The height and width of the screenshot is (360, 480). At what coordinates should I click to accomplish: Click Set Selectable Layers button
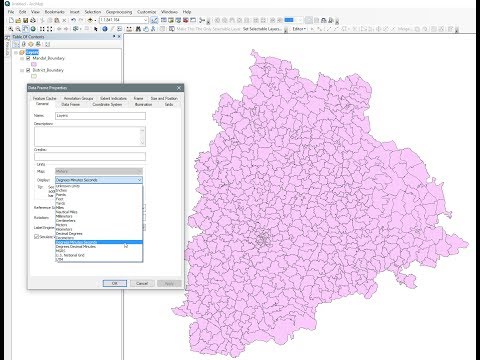point(261,29)
